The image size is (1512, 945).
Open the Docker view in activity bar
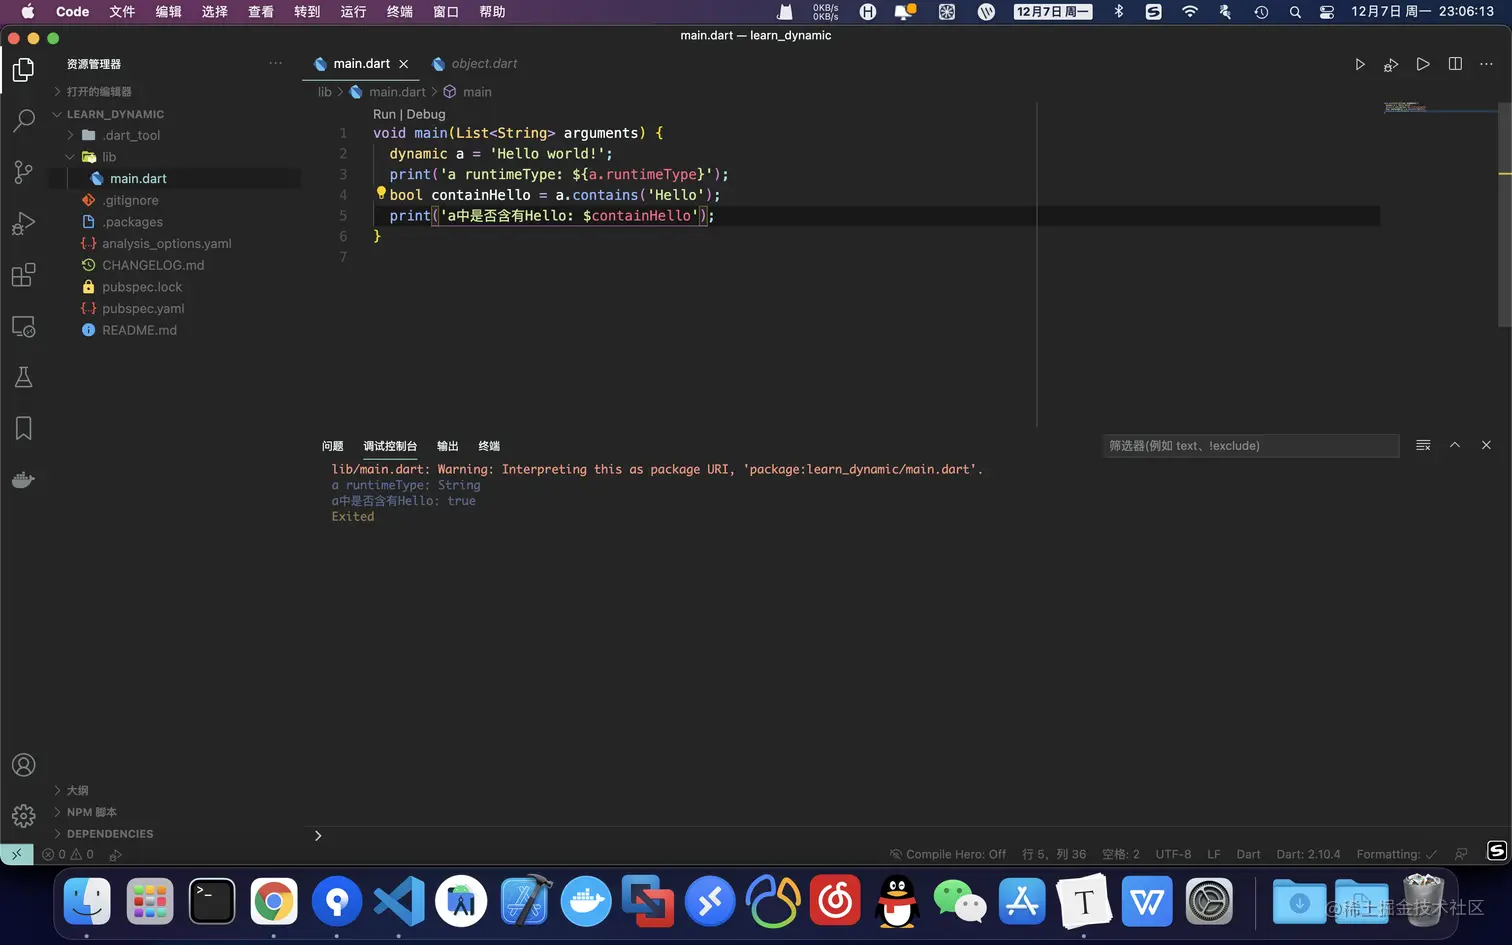point(23,480)
